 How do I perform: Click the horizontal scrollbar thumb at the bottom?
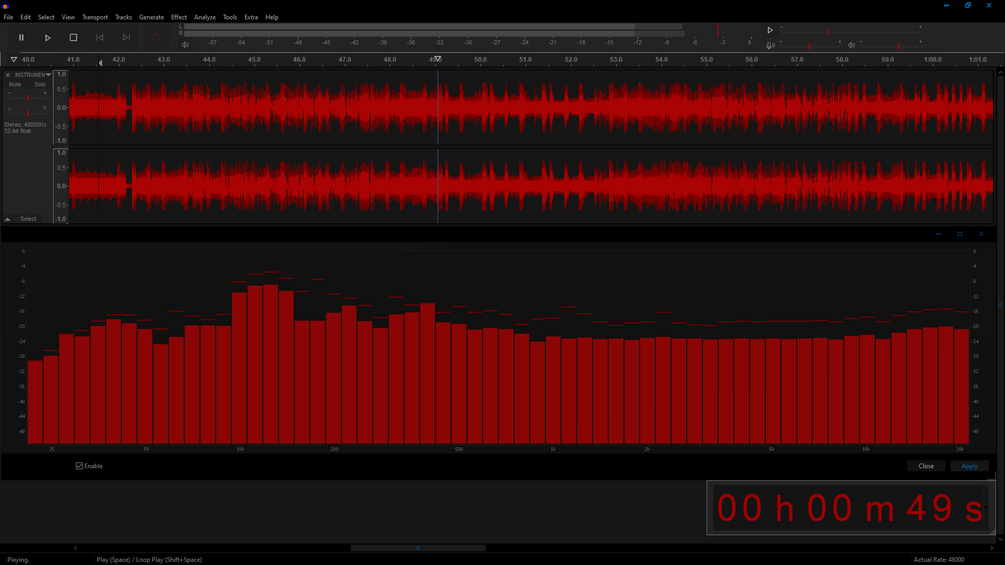[418, 548]
